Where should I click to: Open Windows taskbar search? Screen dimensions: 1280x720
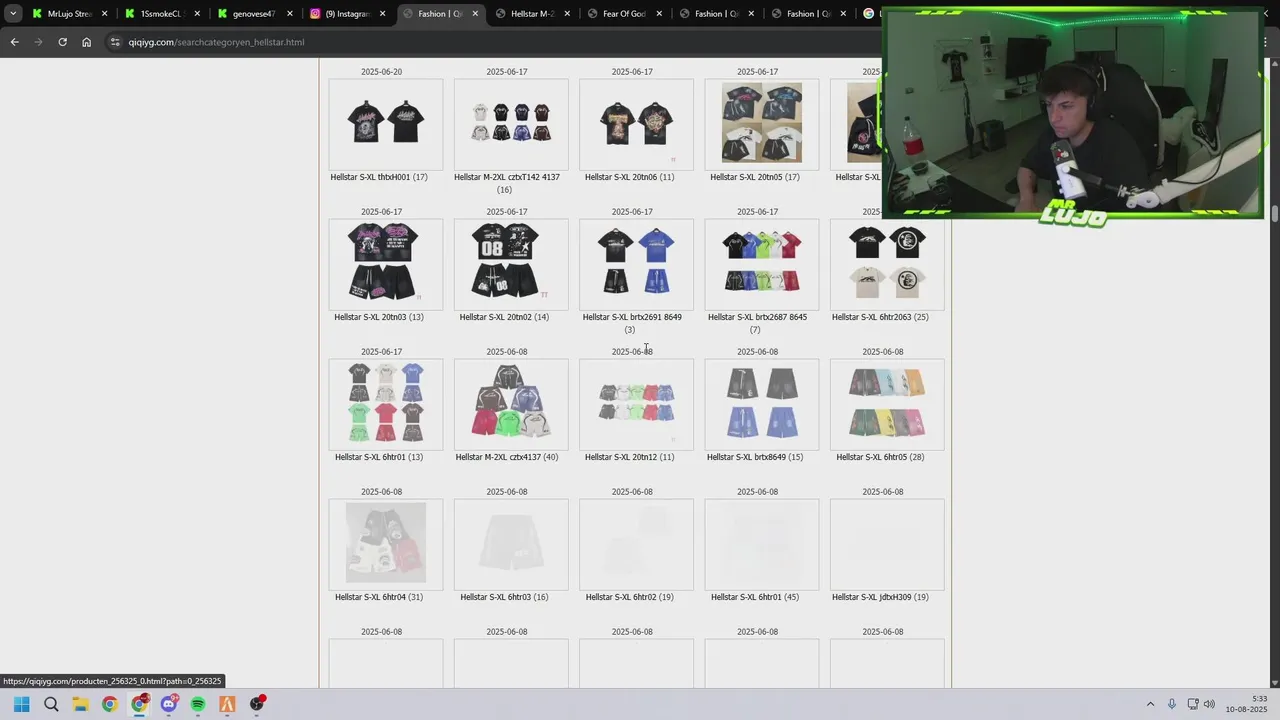pyautogui.click(x=51, y=704)
